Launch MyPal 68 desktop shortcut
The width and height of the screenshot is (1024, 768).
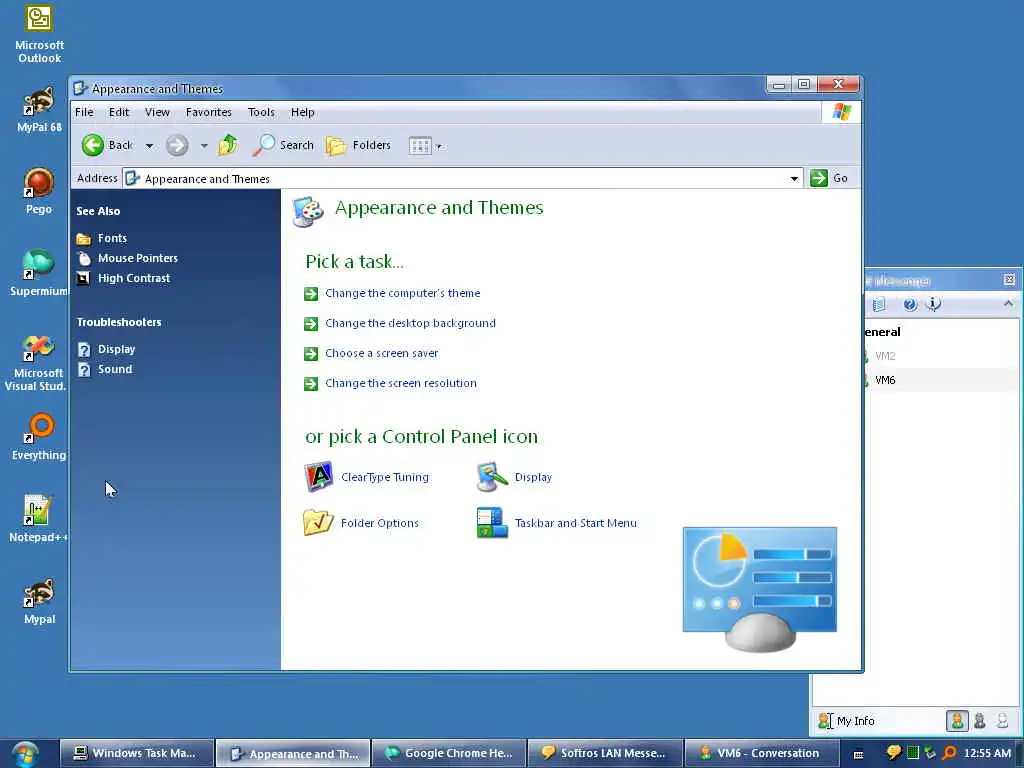[x=39, y=110]
